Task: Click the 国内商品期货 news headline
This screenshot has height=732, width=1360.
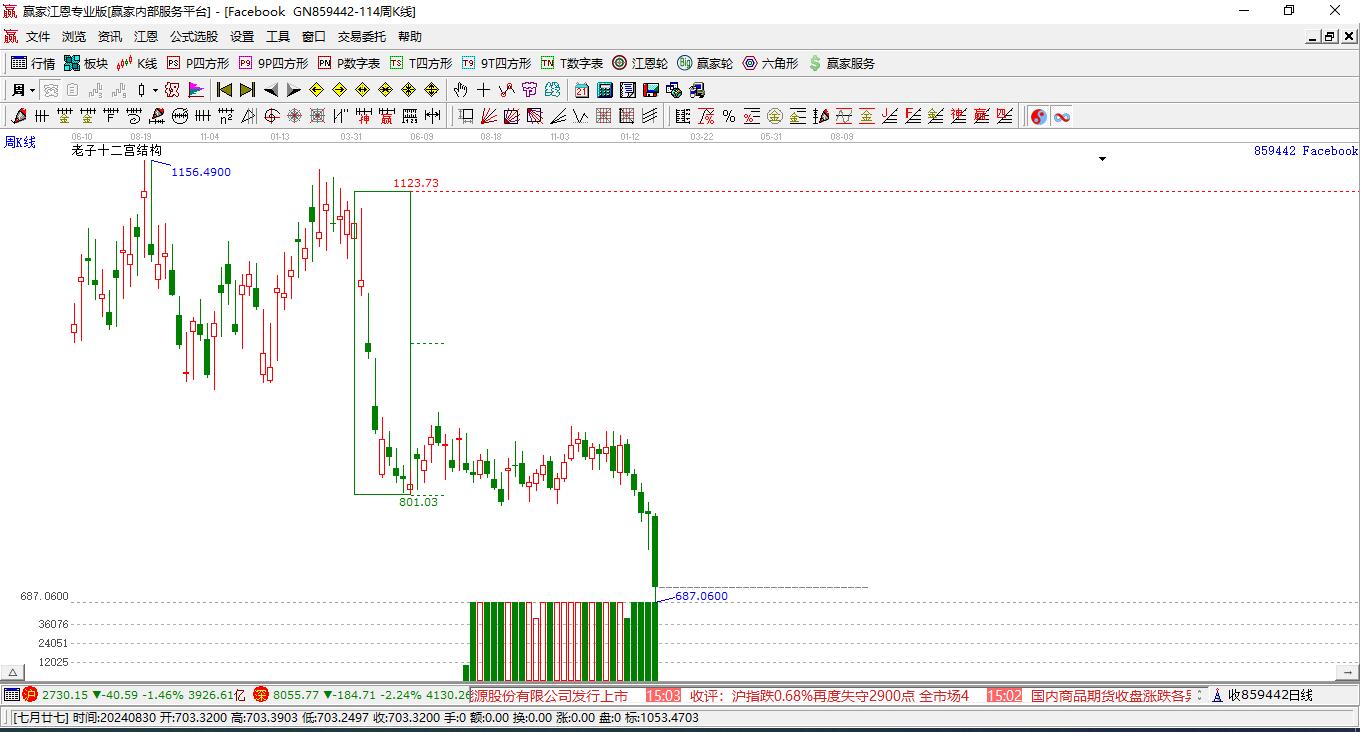Action: (1112, 695)
